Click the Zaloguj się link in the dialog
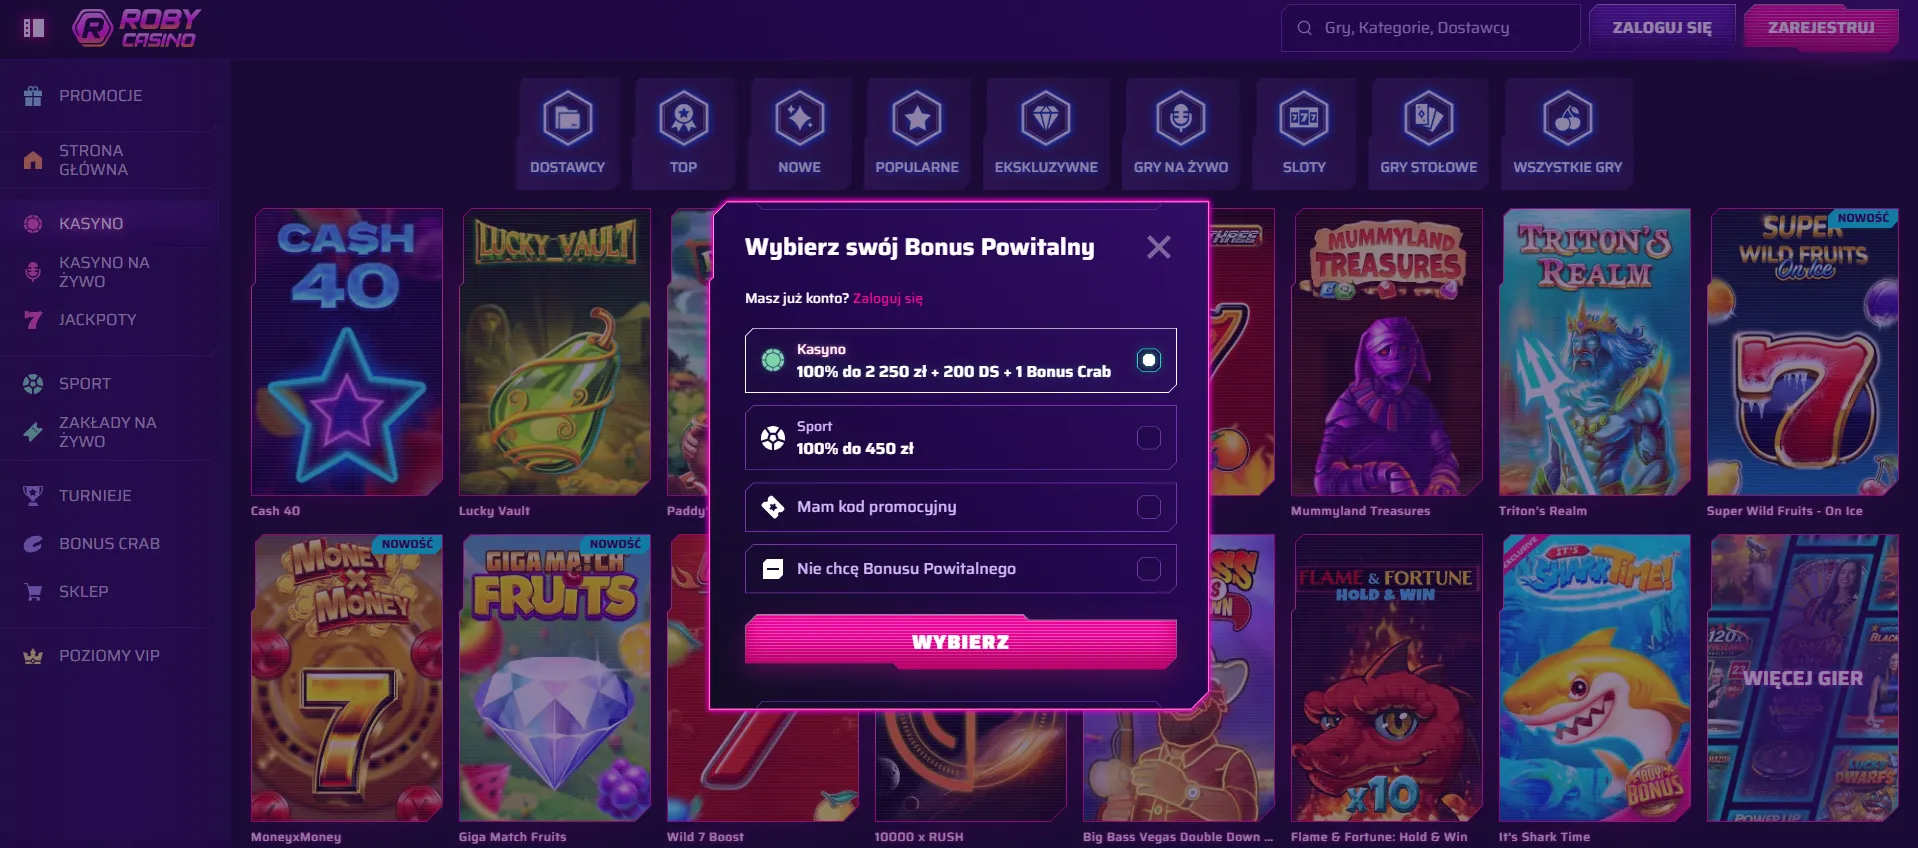Image resolution: width=1918 pixels, height=848 pixels. tap(888, 298)
